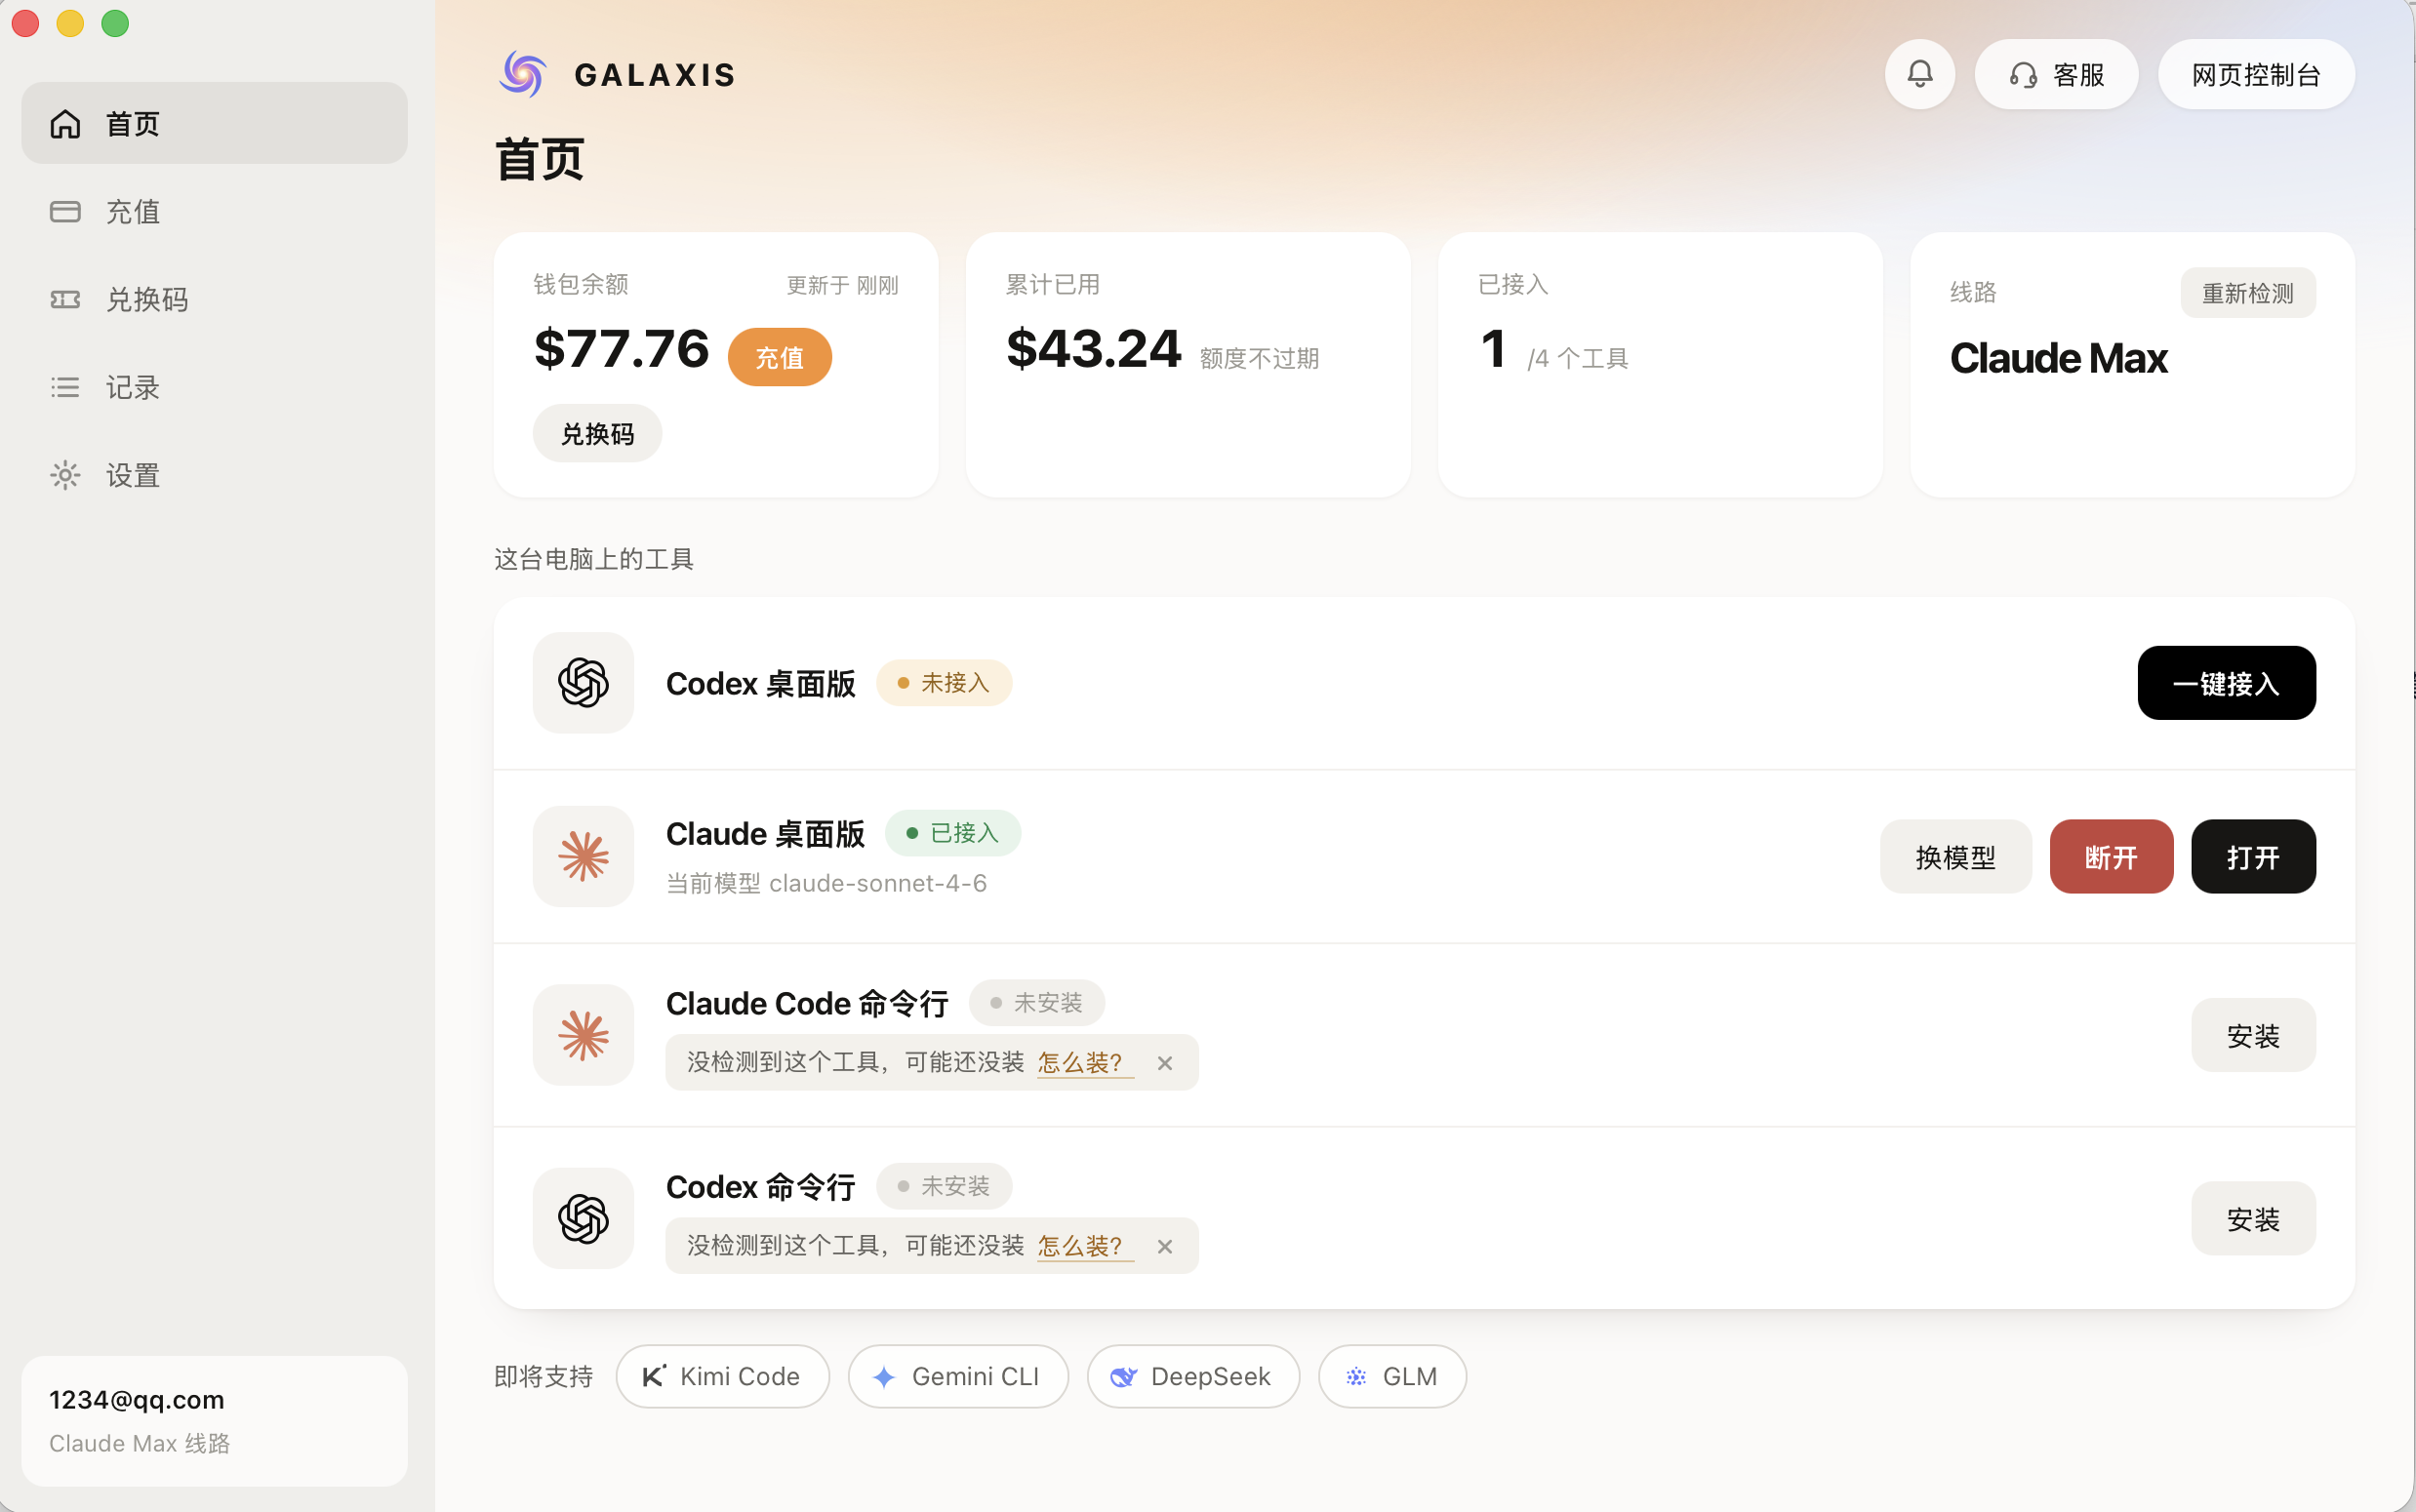
Task: Click 一键接入 for Codex 桌面版
Action: [x=2226, y=683]
